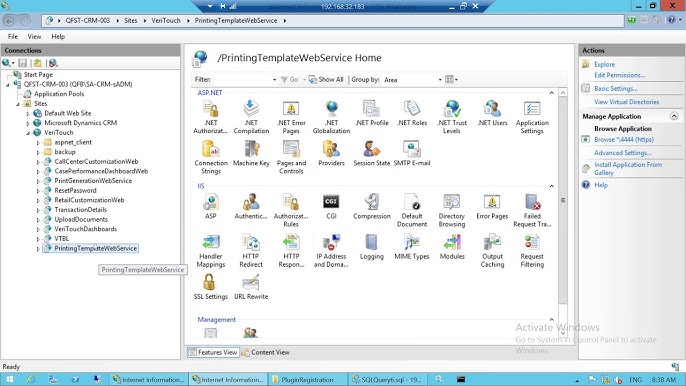
Task: Collapse the ASP.NET group section
Action: click(551, 93)
